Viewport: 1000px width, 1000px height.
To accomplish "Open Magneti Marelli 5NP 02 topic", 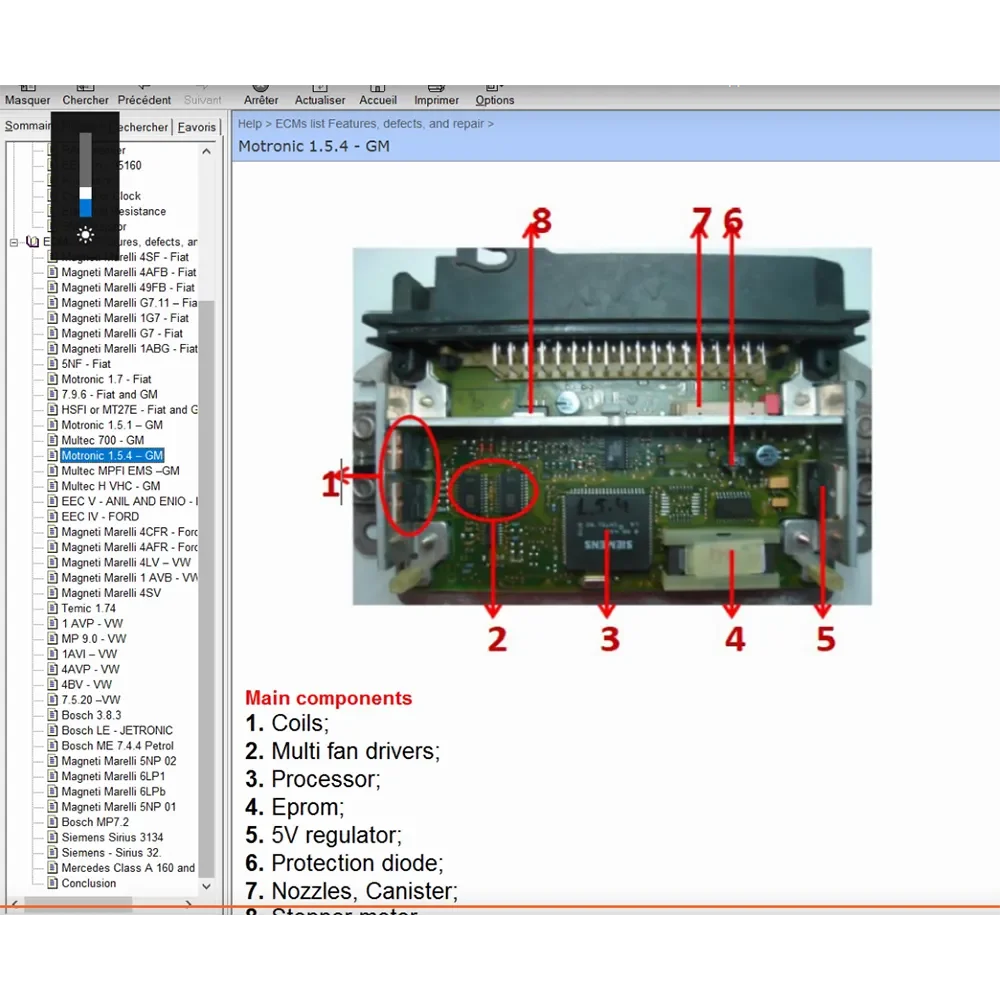I will pos(119,761).
